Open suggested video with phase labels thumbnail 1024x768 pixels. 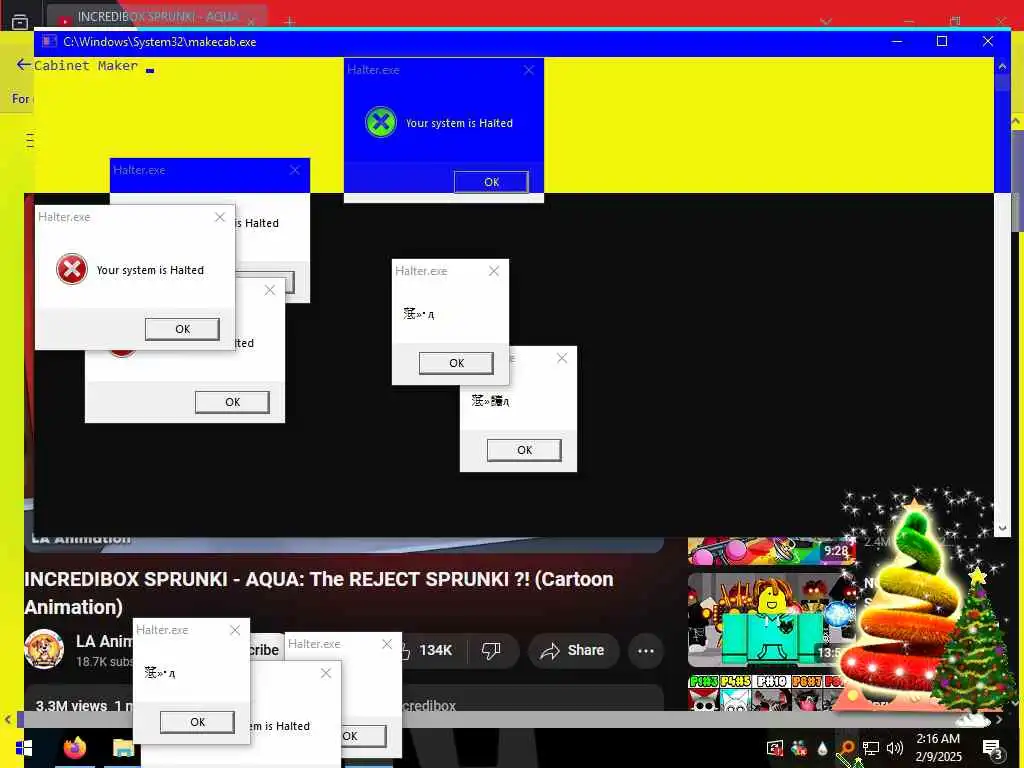[x=767, y=692]
